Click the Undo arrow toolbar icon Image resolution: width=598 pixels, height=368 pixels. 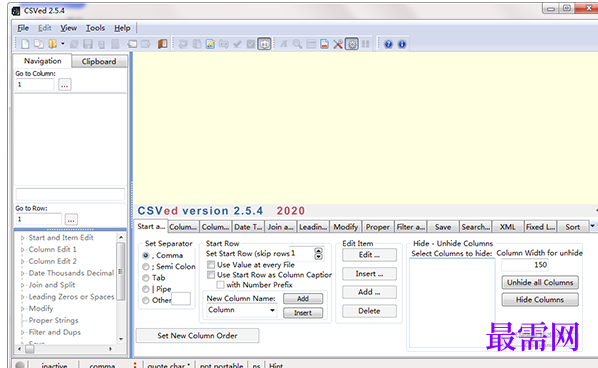(x=183, y=44)
